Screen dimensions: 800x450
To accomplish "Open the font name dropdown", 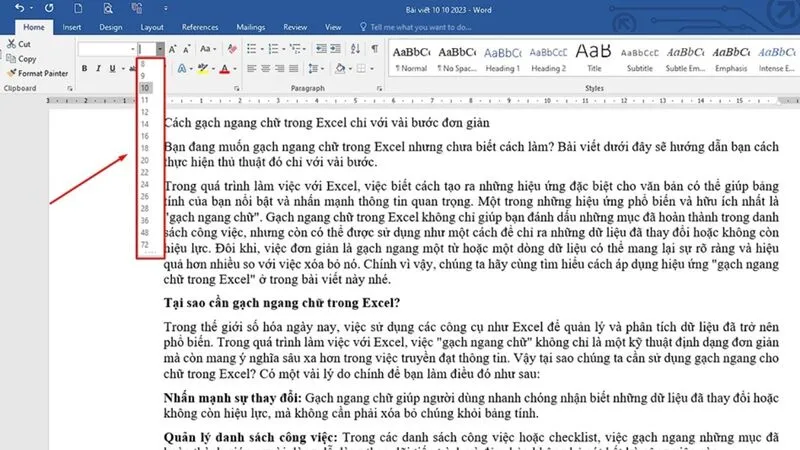I will pos(133,49).
